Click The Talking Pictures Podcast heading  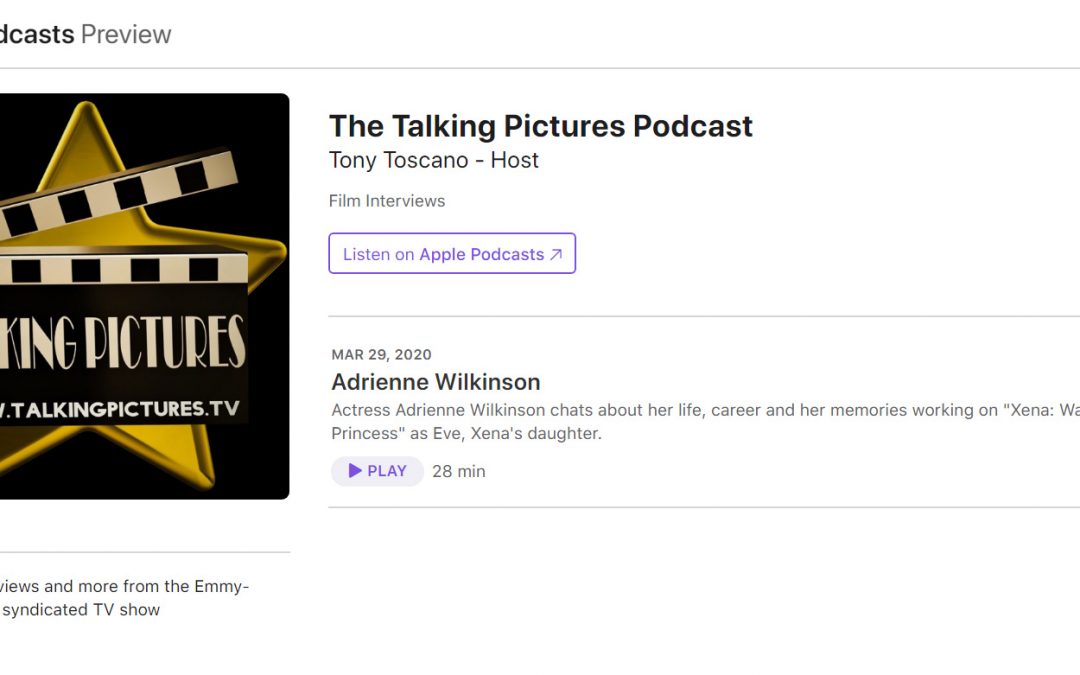541,126
